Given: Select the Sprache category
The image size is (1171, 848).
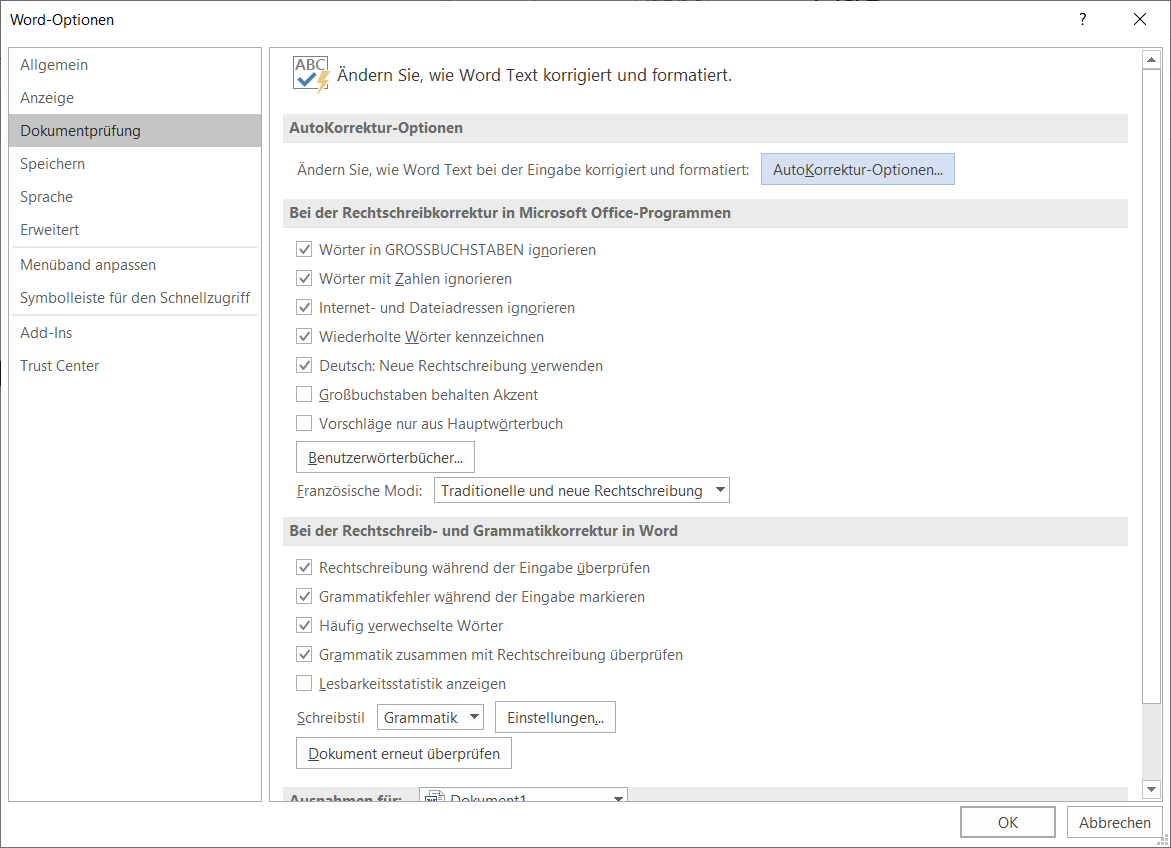Looking at the screenshot, I should click(x=135, y=196).
